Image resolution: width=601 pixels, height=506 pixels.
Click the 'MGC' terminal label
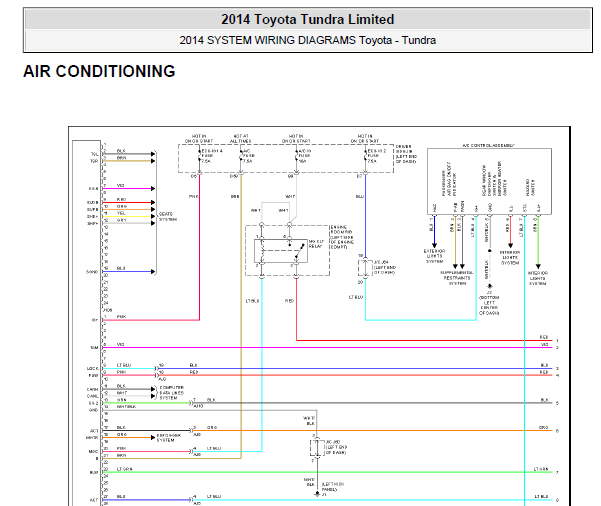coord(94,452)
